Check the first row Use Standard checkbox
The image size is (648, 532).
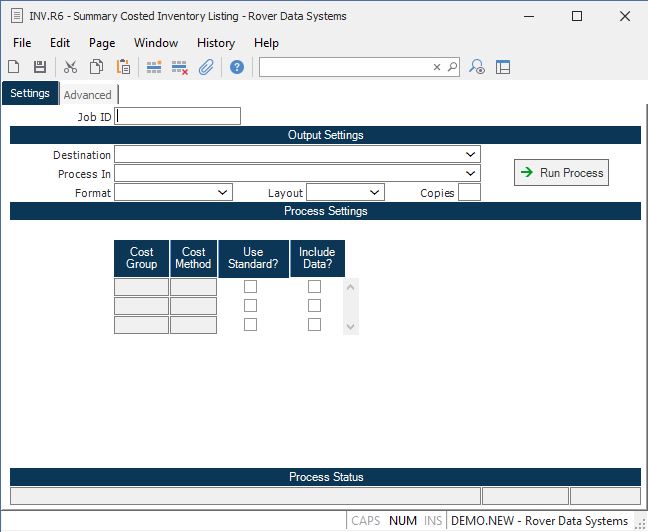pyautogui.click(x=250, y=287)
